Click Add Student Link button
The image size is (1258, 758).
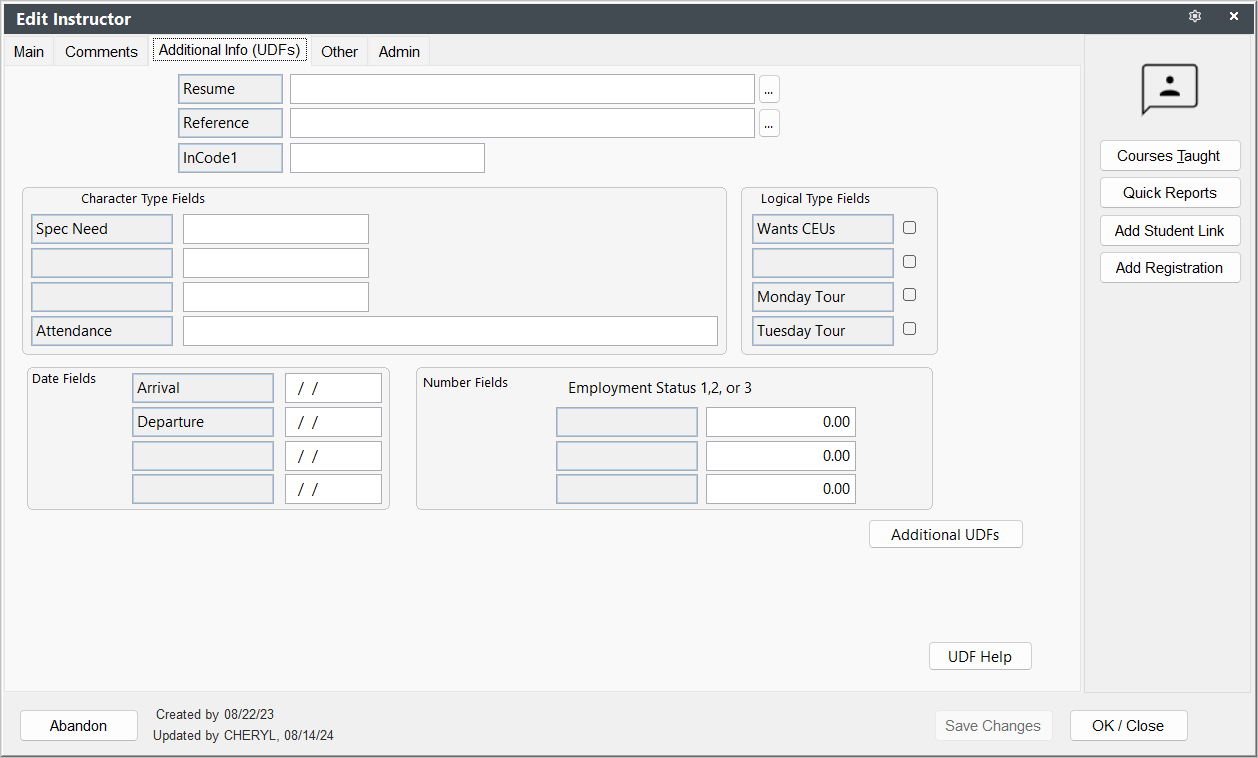(1170, 231)
